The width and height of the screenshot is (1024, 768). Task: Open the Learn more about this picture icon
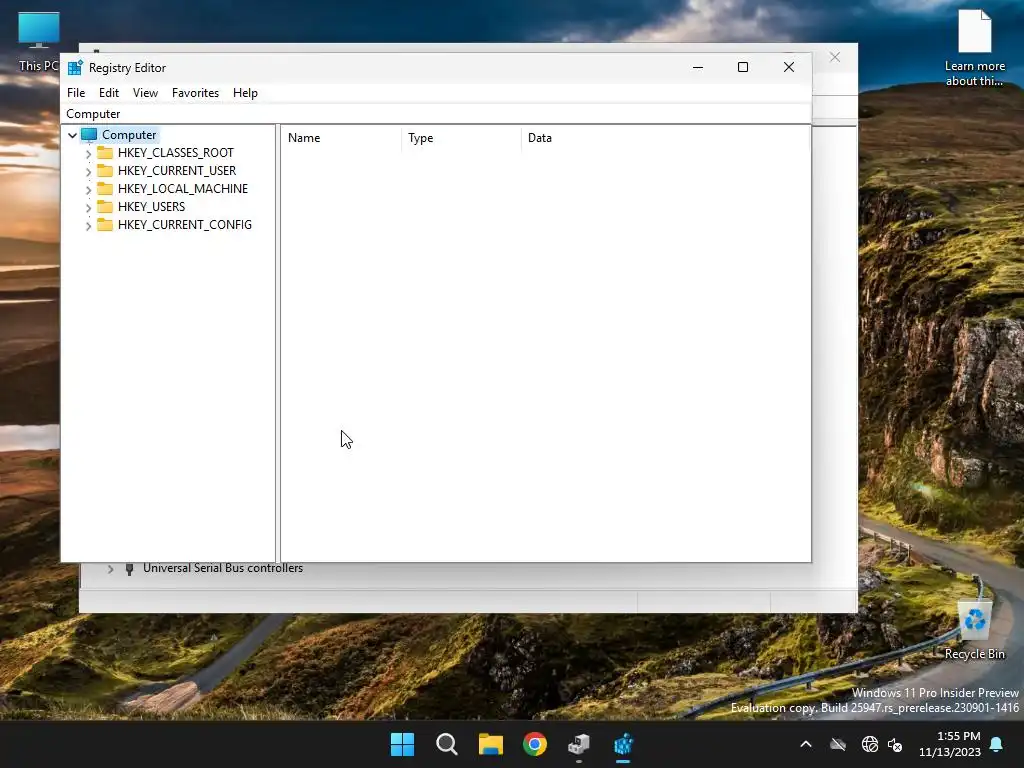pos(974,47)
